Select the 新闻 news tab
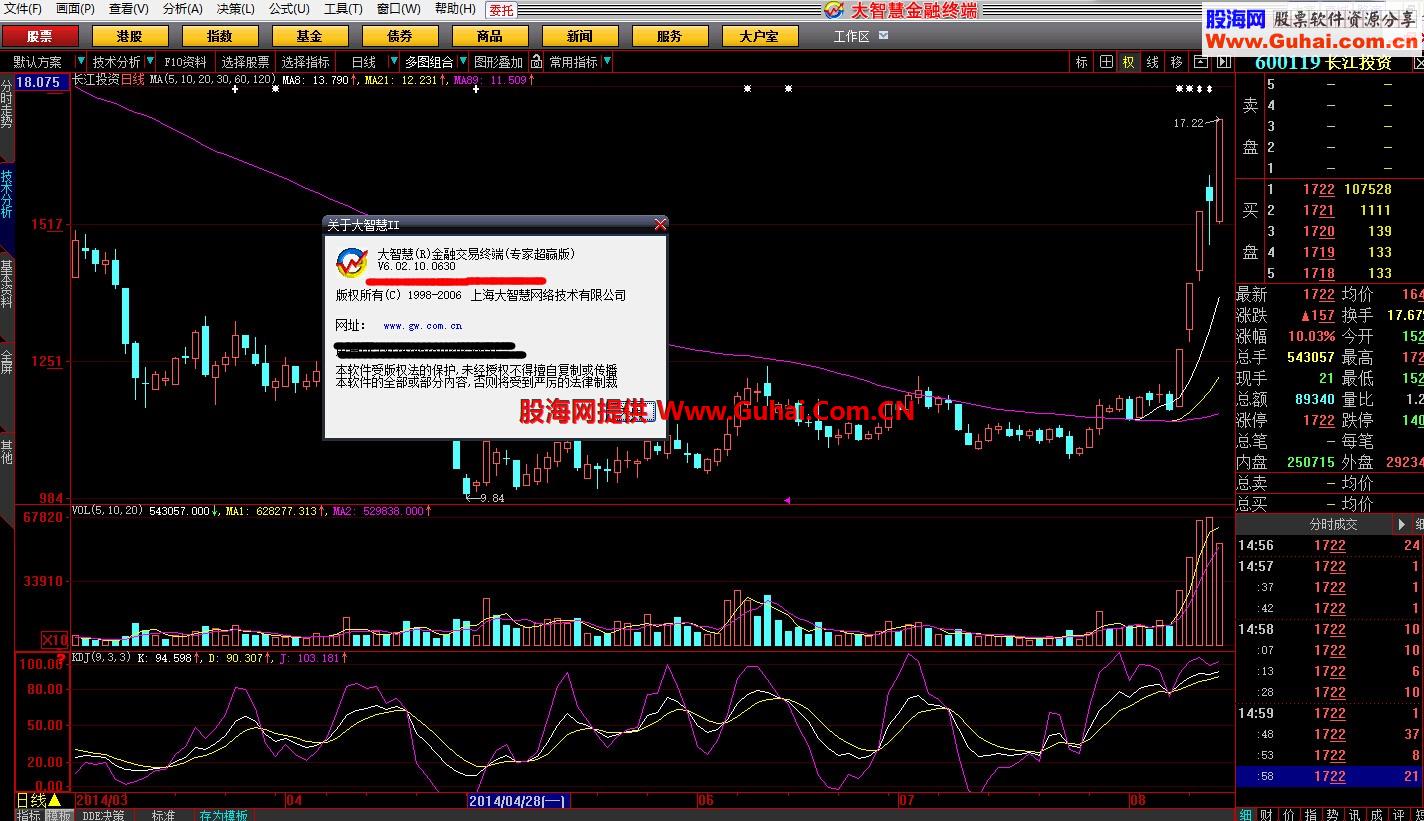This screenshot has height=821, width=1424. (x=580, y=36)
